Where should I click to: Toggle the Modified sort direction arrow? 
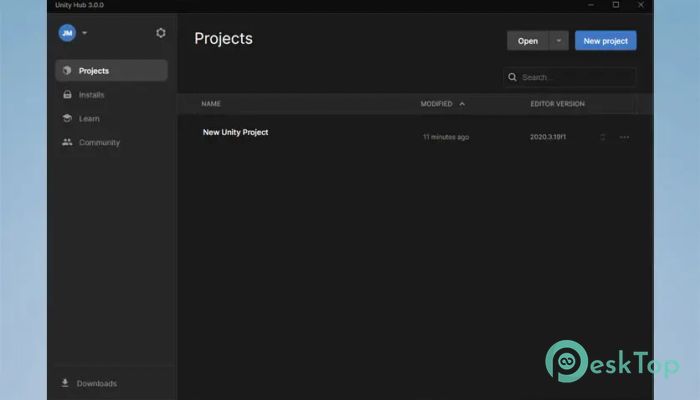462,104
